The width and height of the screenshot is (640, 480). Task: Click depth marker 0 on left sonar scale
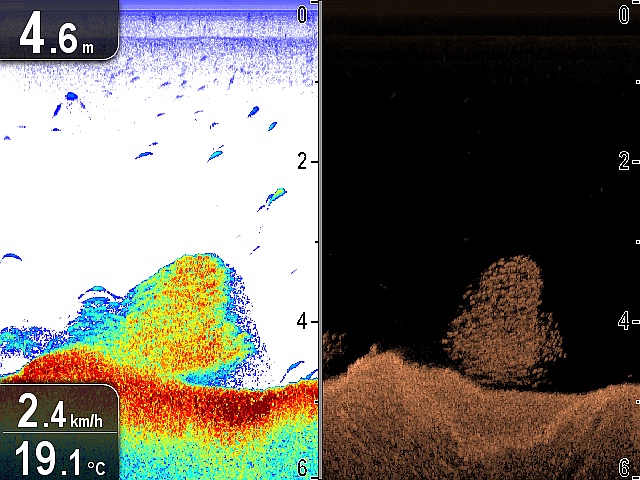(x=303, y=14)
